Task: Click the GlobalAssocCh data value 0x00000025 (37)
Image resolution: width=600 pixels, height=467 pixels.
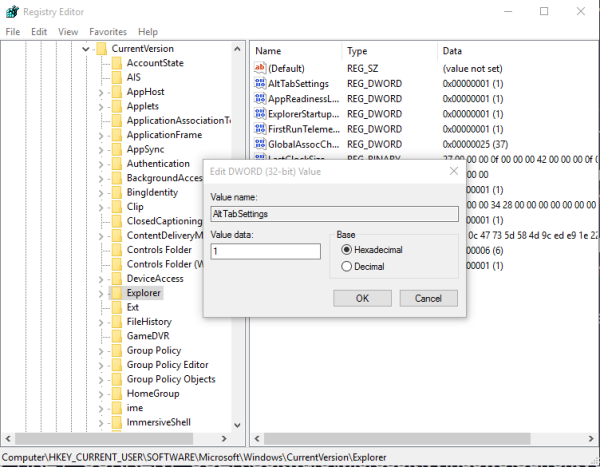Action: (x=475, y=144)
